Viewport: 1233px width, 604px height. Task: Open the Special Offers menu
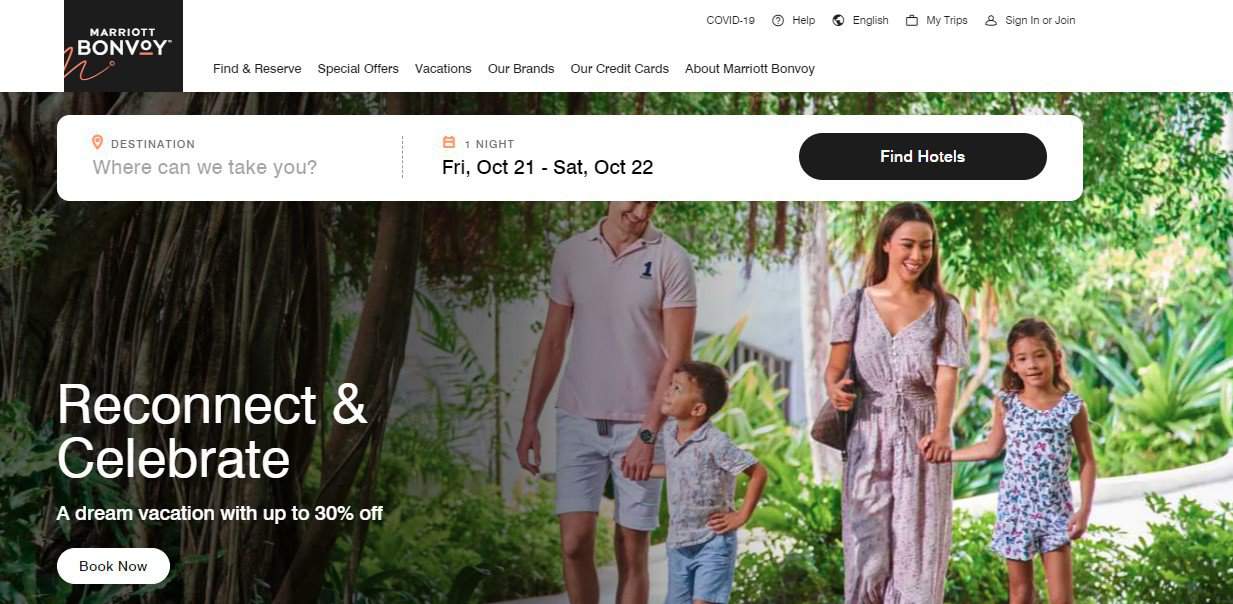tap(358, 69)
